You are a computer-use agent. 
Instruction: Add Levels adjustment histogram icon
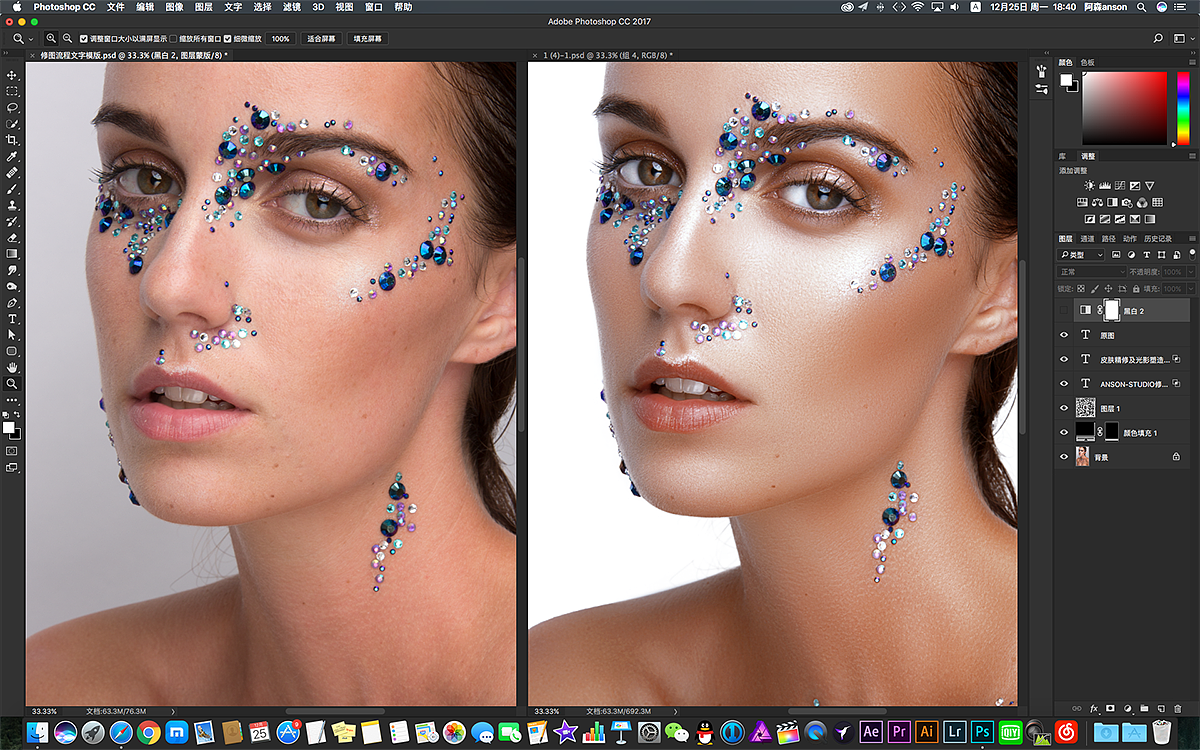tap(1105, 185)
